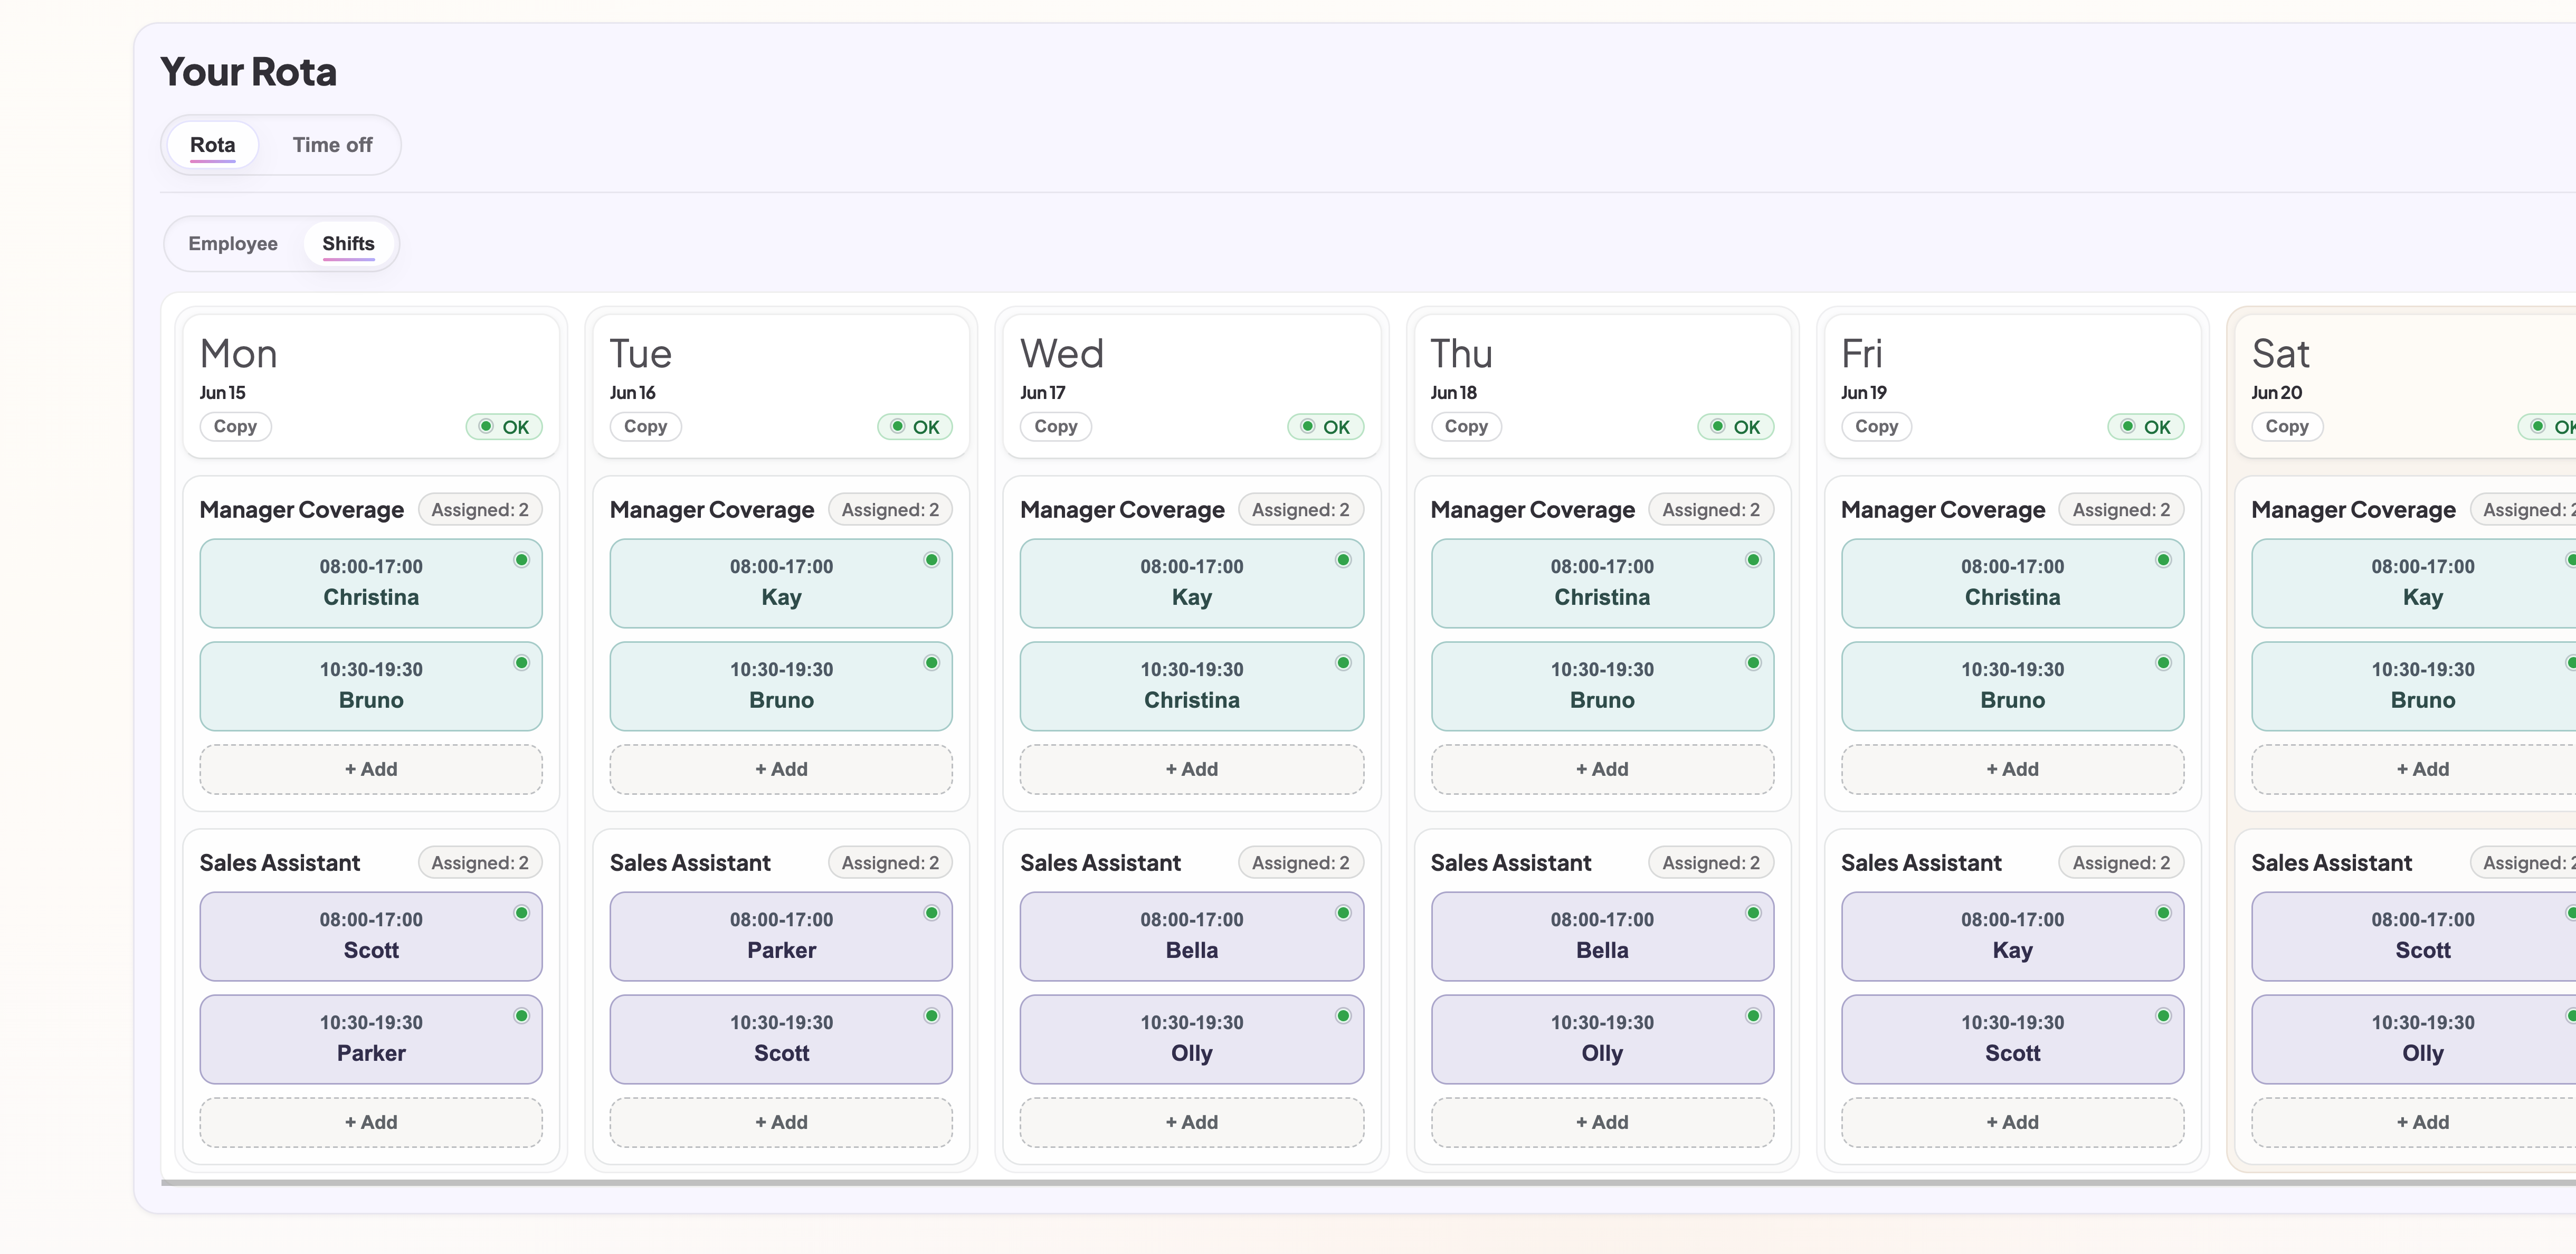The image size is (2576, 1254).
Task: Add a Manager Coverage shift on Wednesday
Action: point(1191,769)
